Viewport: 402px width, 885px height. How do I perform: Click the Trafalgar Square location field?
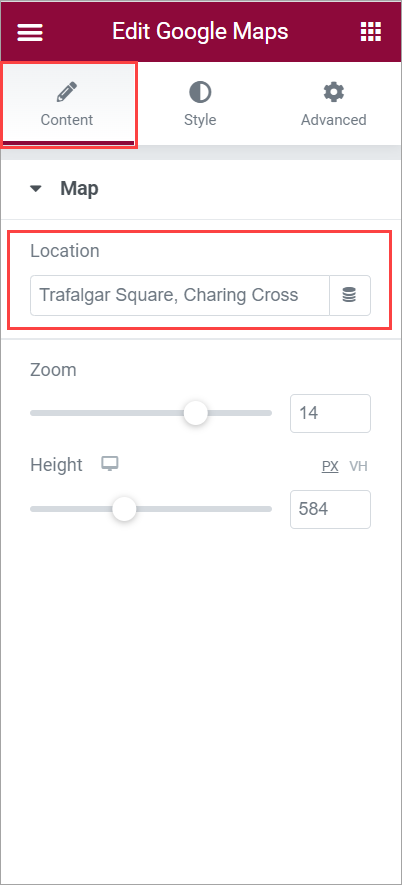[180, 295]
